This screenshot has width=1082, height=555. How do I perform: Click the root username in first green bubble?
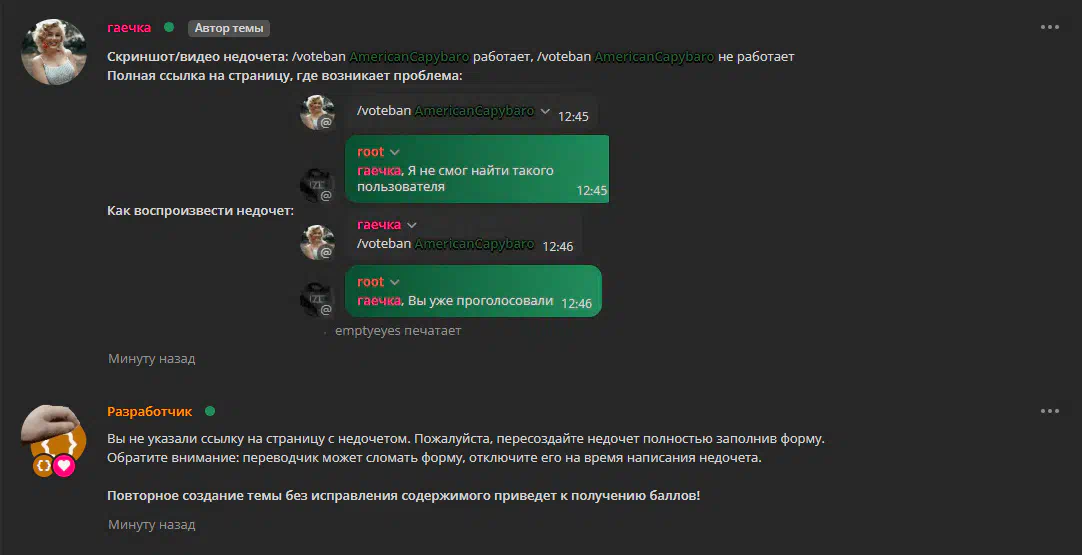pos(371,152)
